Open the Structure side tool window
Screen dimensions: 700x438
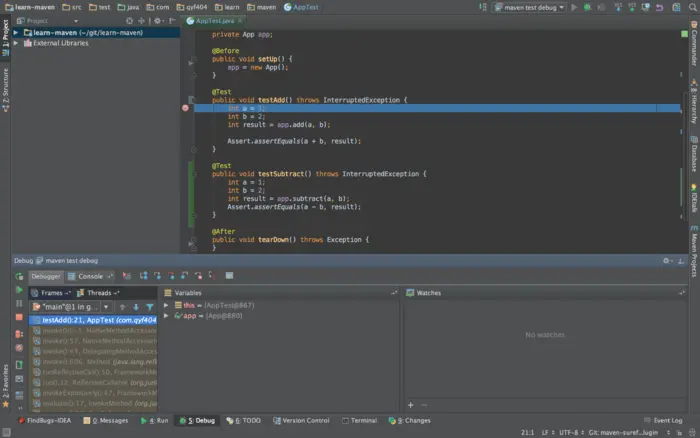click(x=5, y=89)
